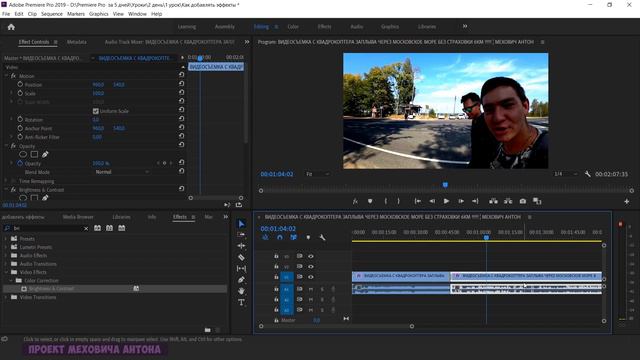640x360 pixels.
Task: Expand the Lumetri Presets folder
Action: pyautogui.click(x=6, y=247)
